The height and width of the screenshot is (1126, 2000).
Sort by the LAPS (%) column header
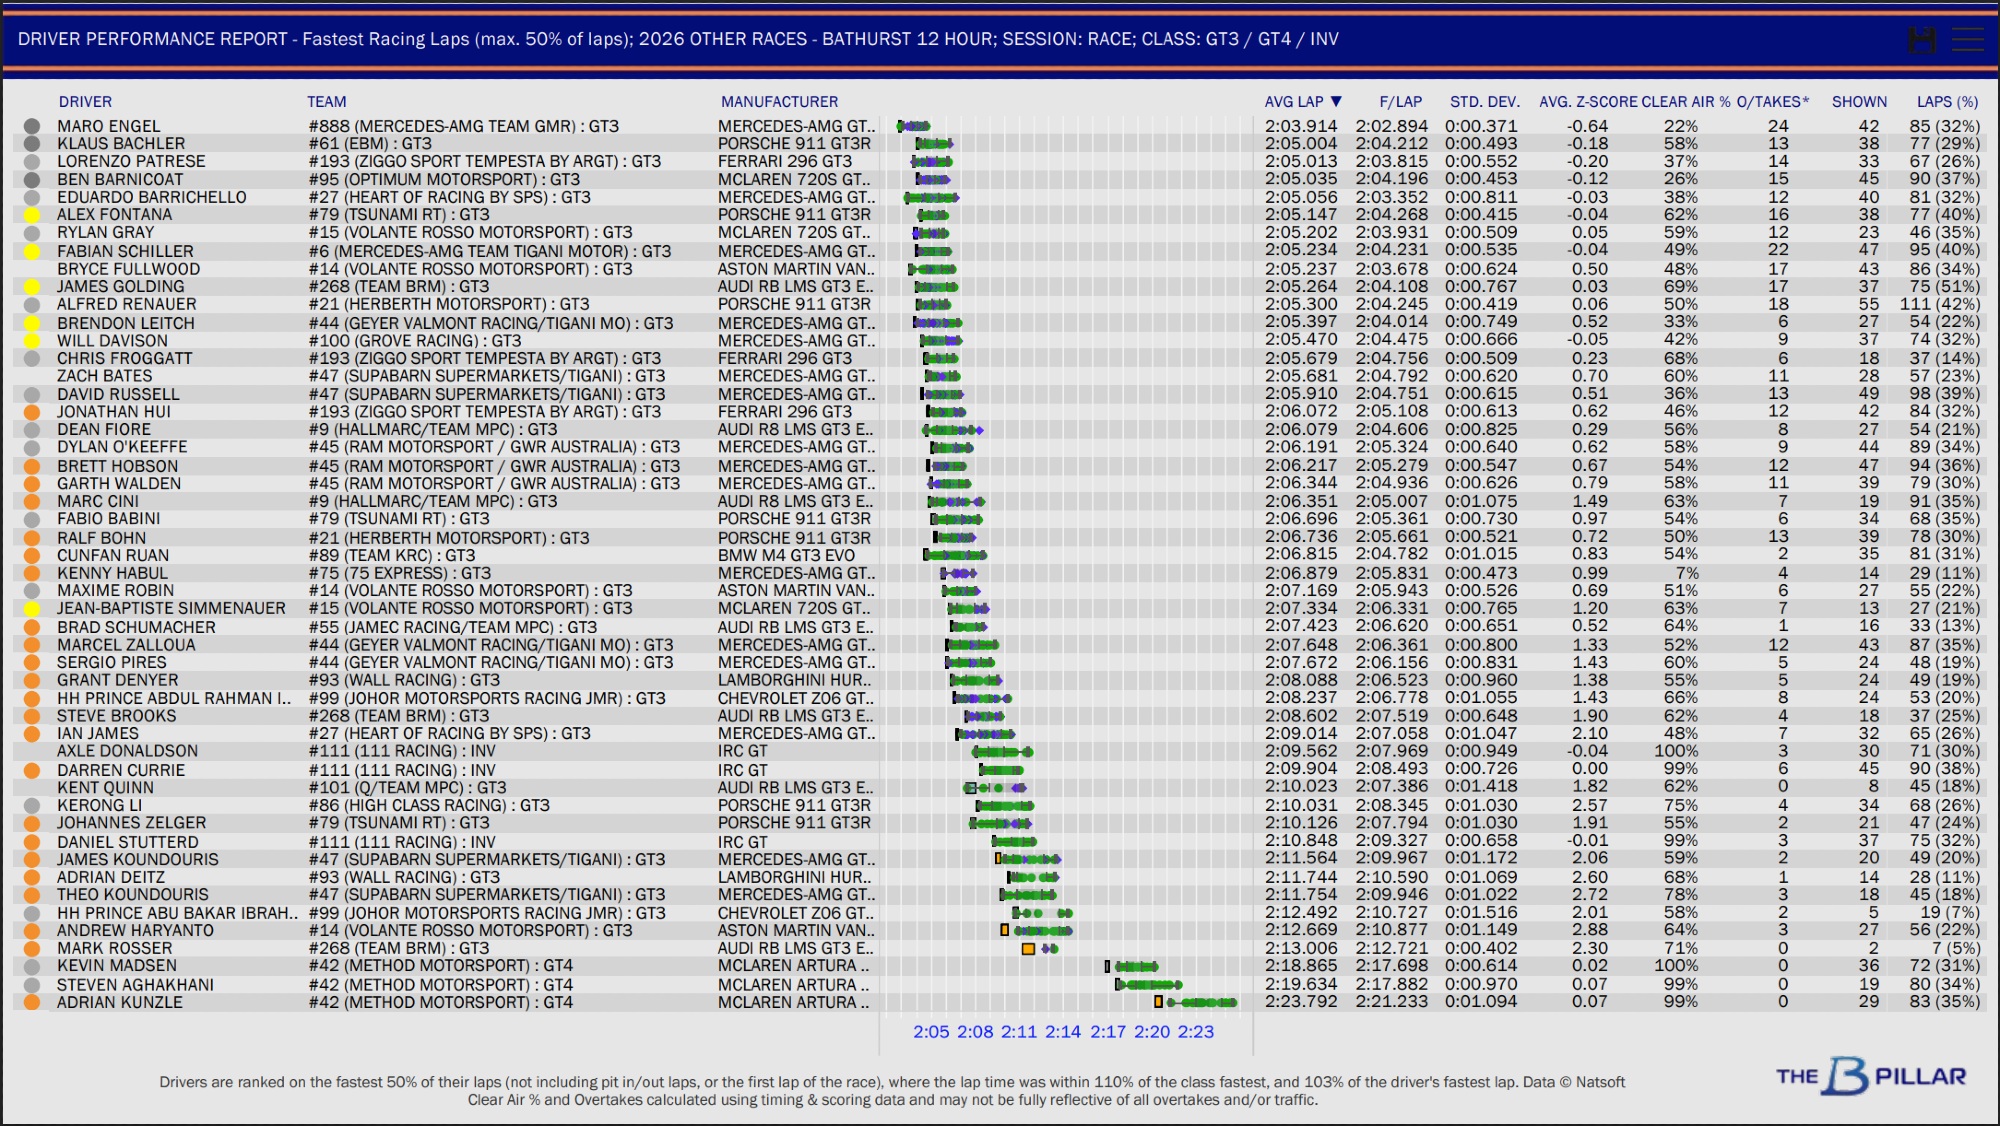point(1947,102)
